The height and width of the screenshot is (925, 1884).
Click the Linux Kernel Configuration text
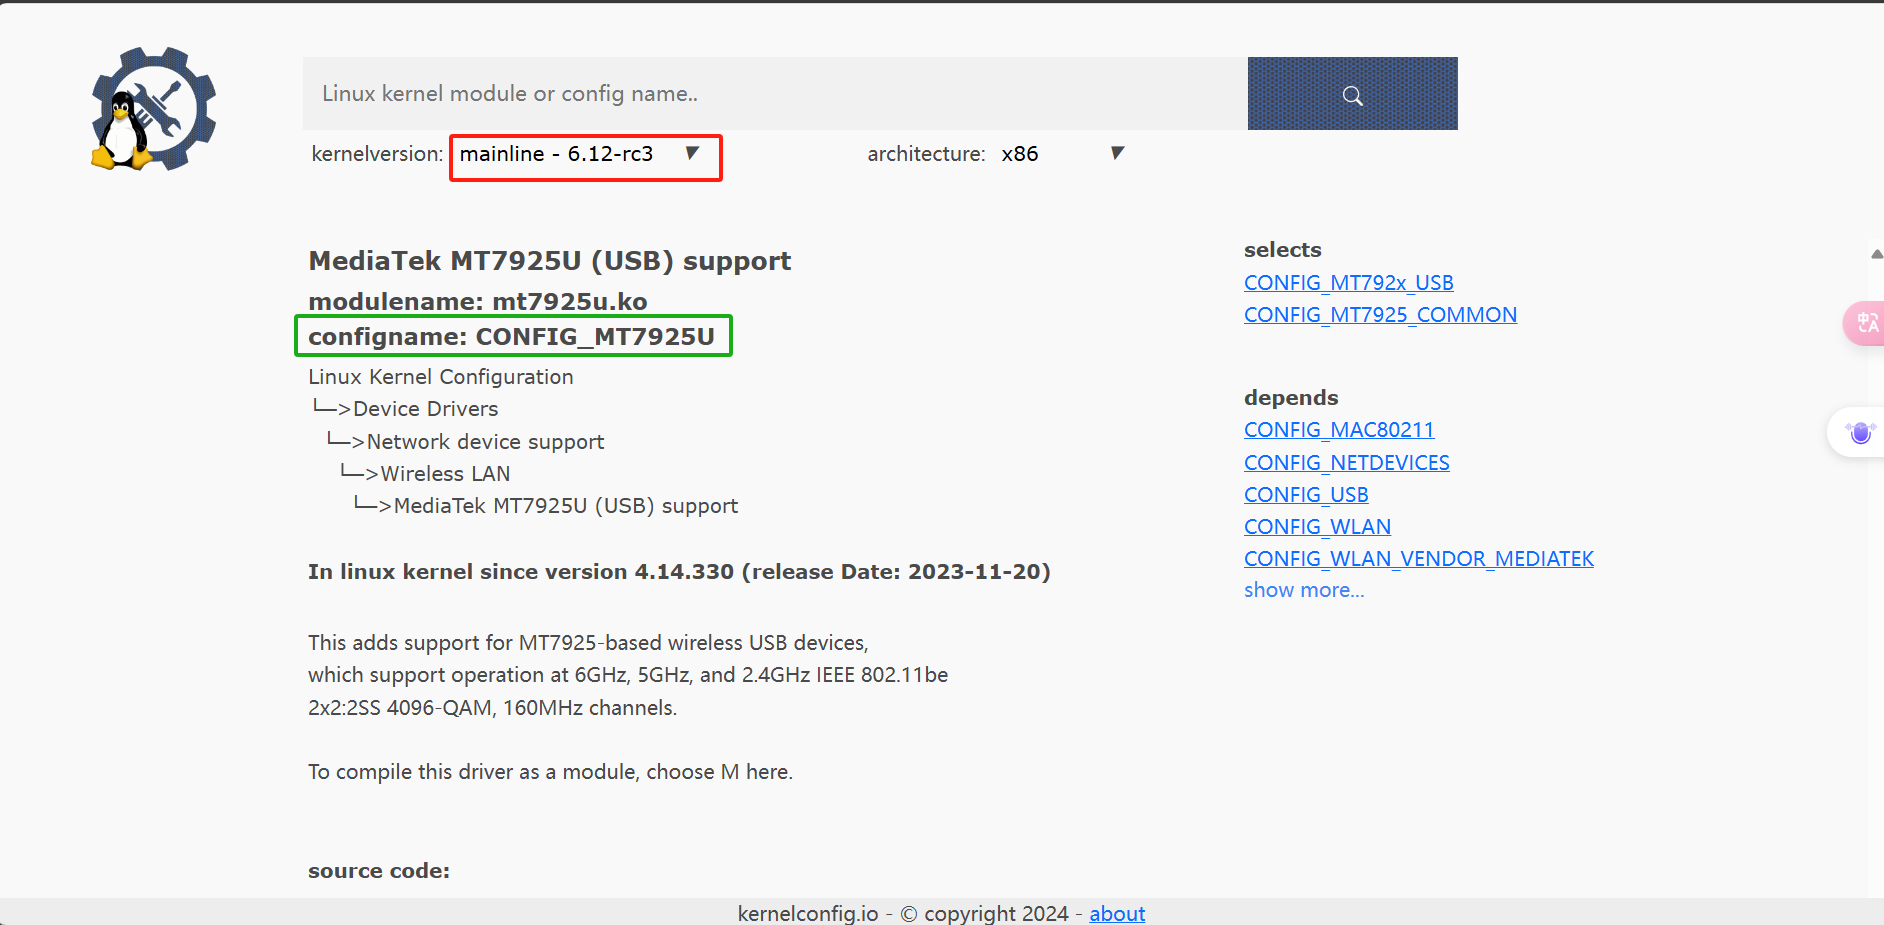441,377
